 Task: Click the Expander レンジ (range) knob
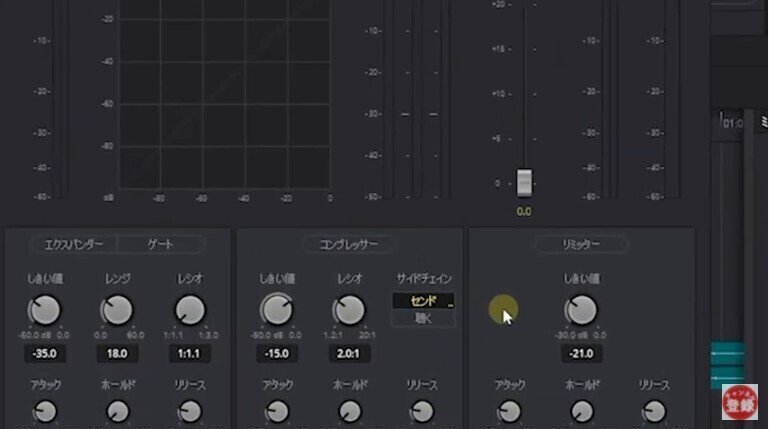coord(117,310)
